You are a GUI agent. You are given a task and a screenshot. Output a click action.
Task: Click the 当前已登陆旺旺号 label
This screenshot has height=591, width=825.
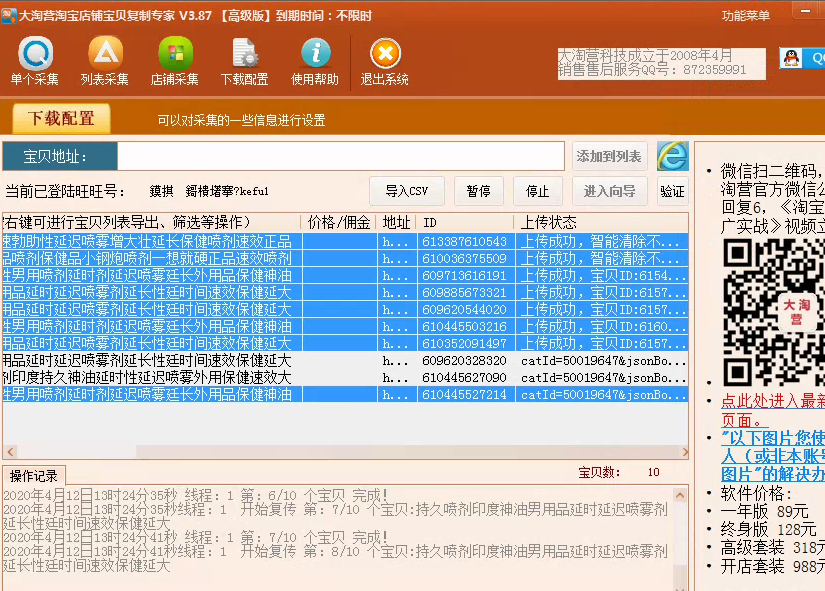65,191
